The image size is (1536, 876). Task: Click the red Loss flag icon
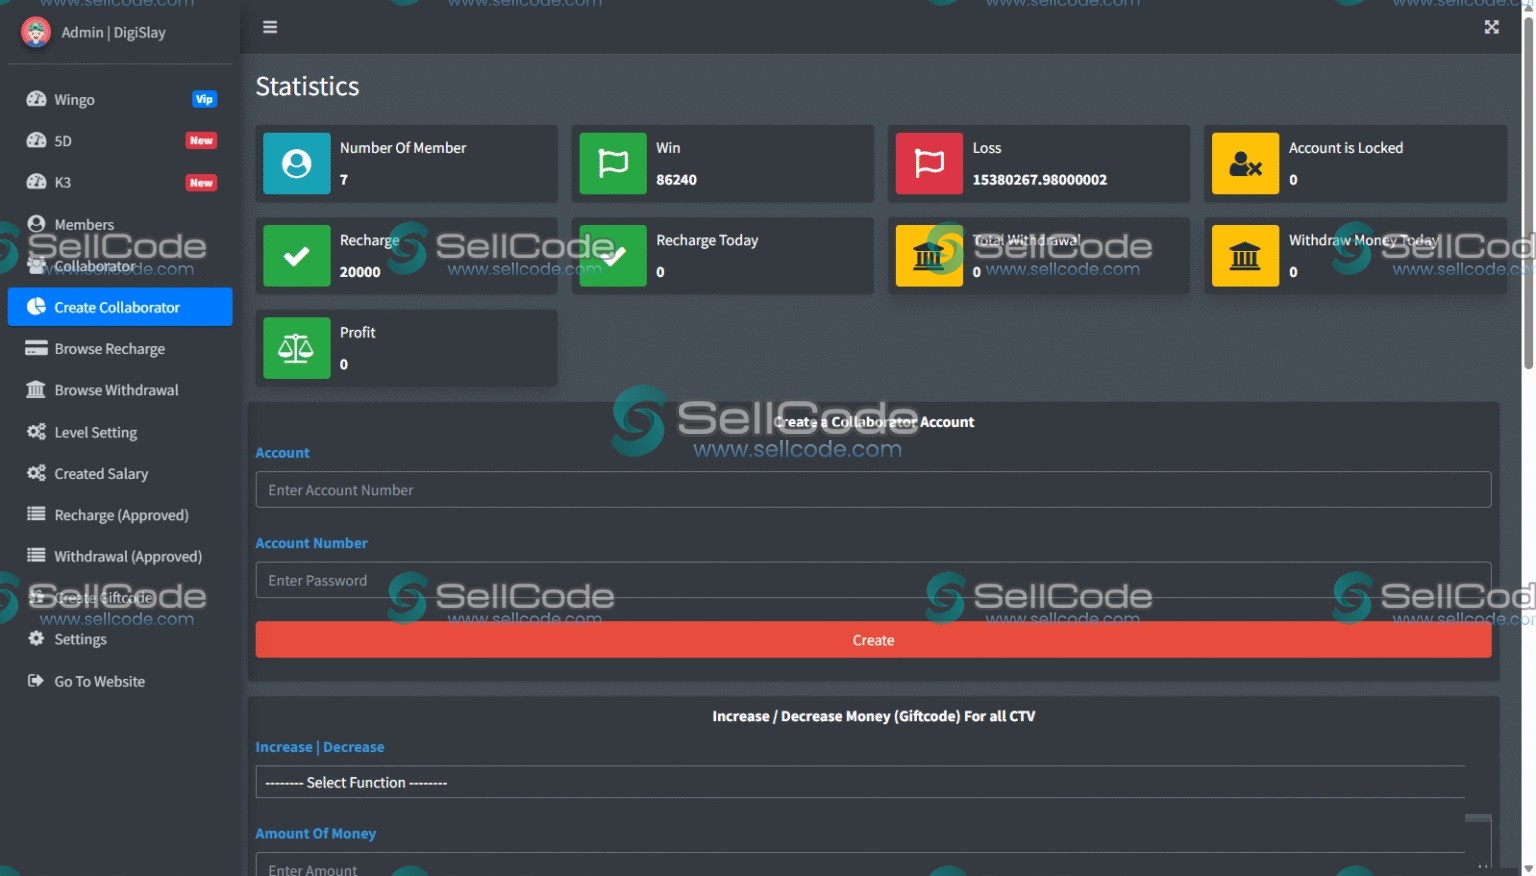pyautogui.click(x=929, y=163)
